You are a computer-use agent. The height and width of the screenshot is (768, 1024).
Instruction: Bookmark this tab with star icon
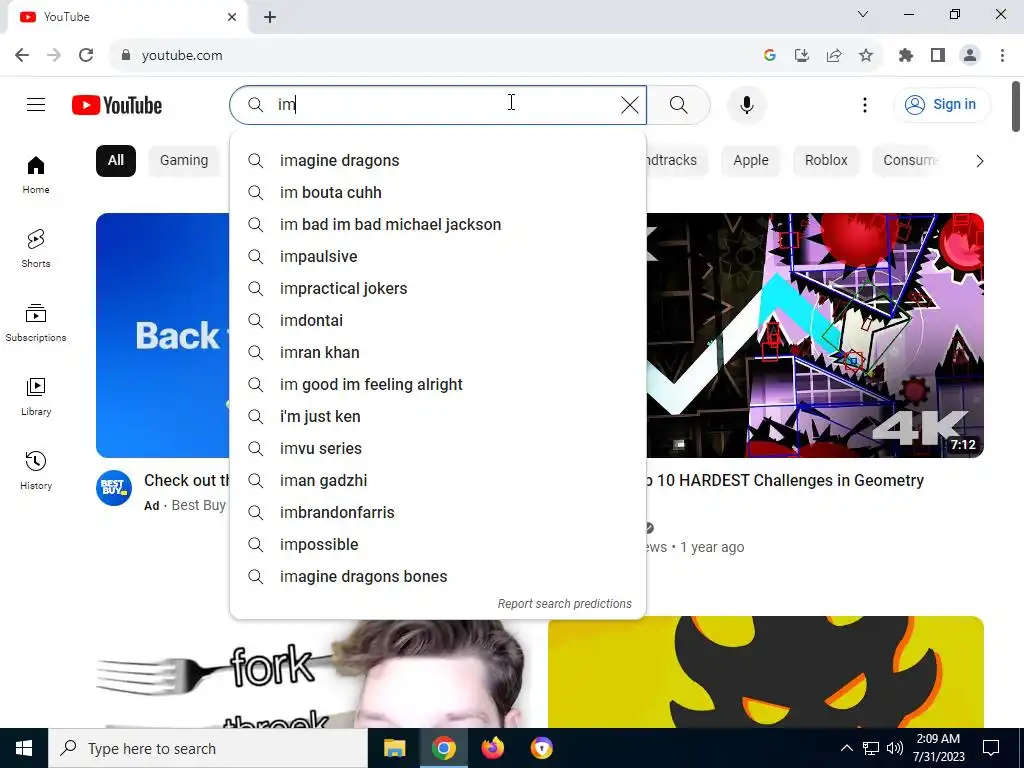(x=866, y=56)
